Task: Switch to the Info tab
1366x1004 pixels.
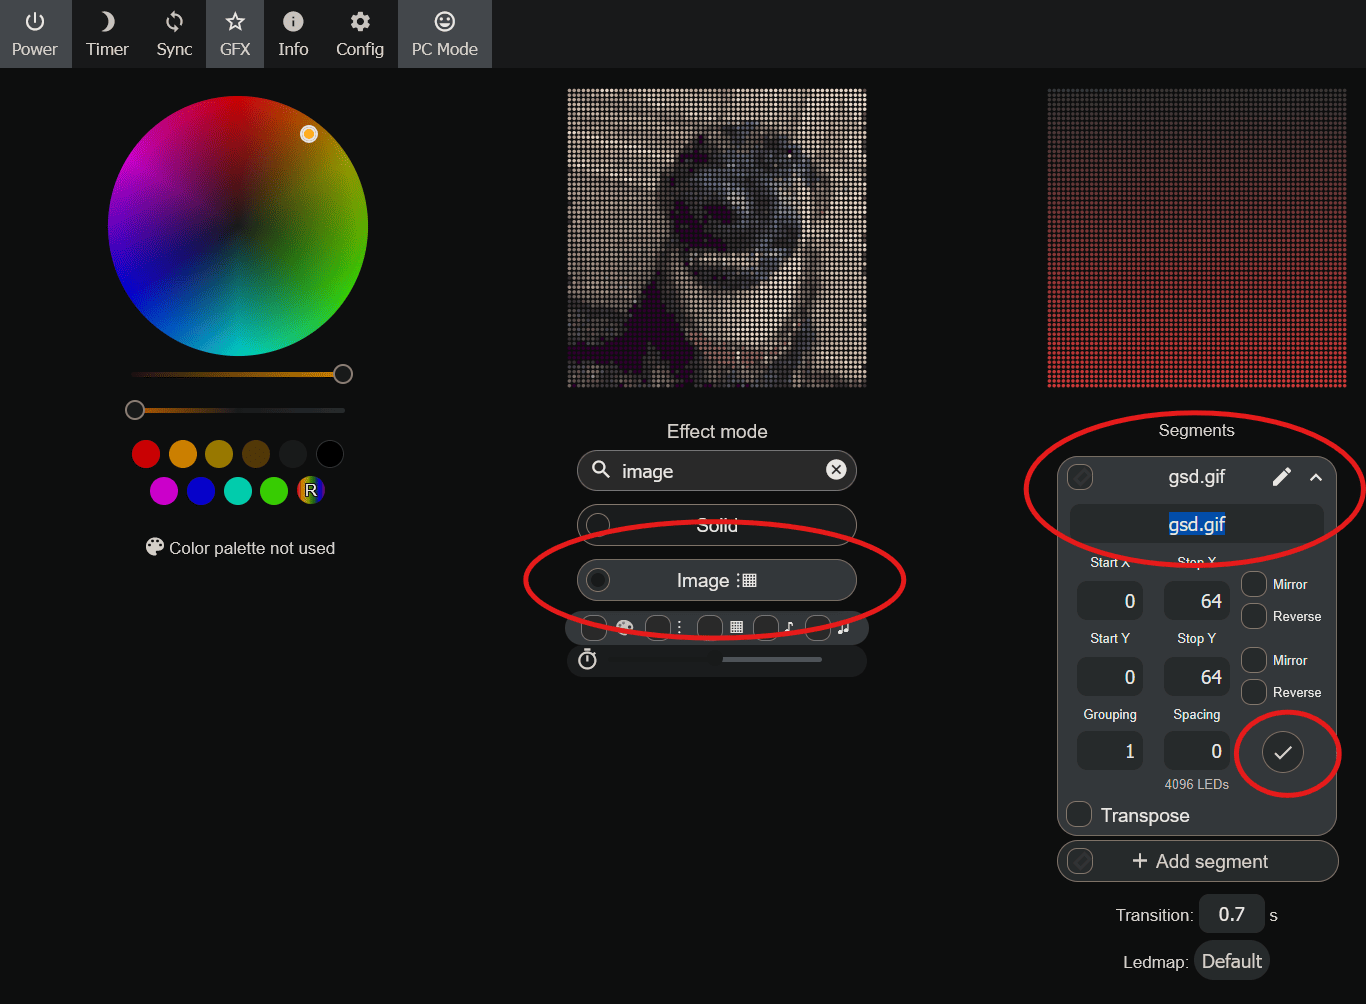Action: click(x=293, y=34)
